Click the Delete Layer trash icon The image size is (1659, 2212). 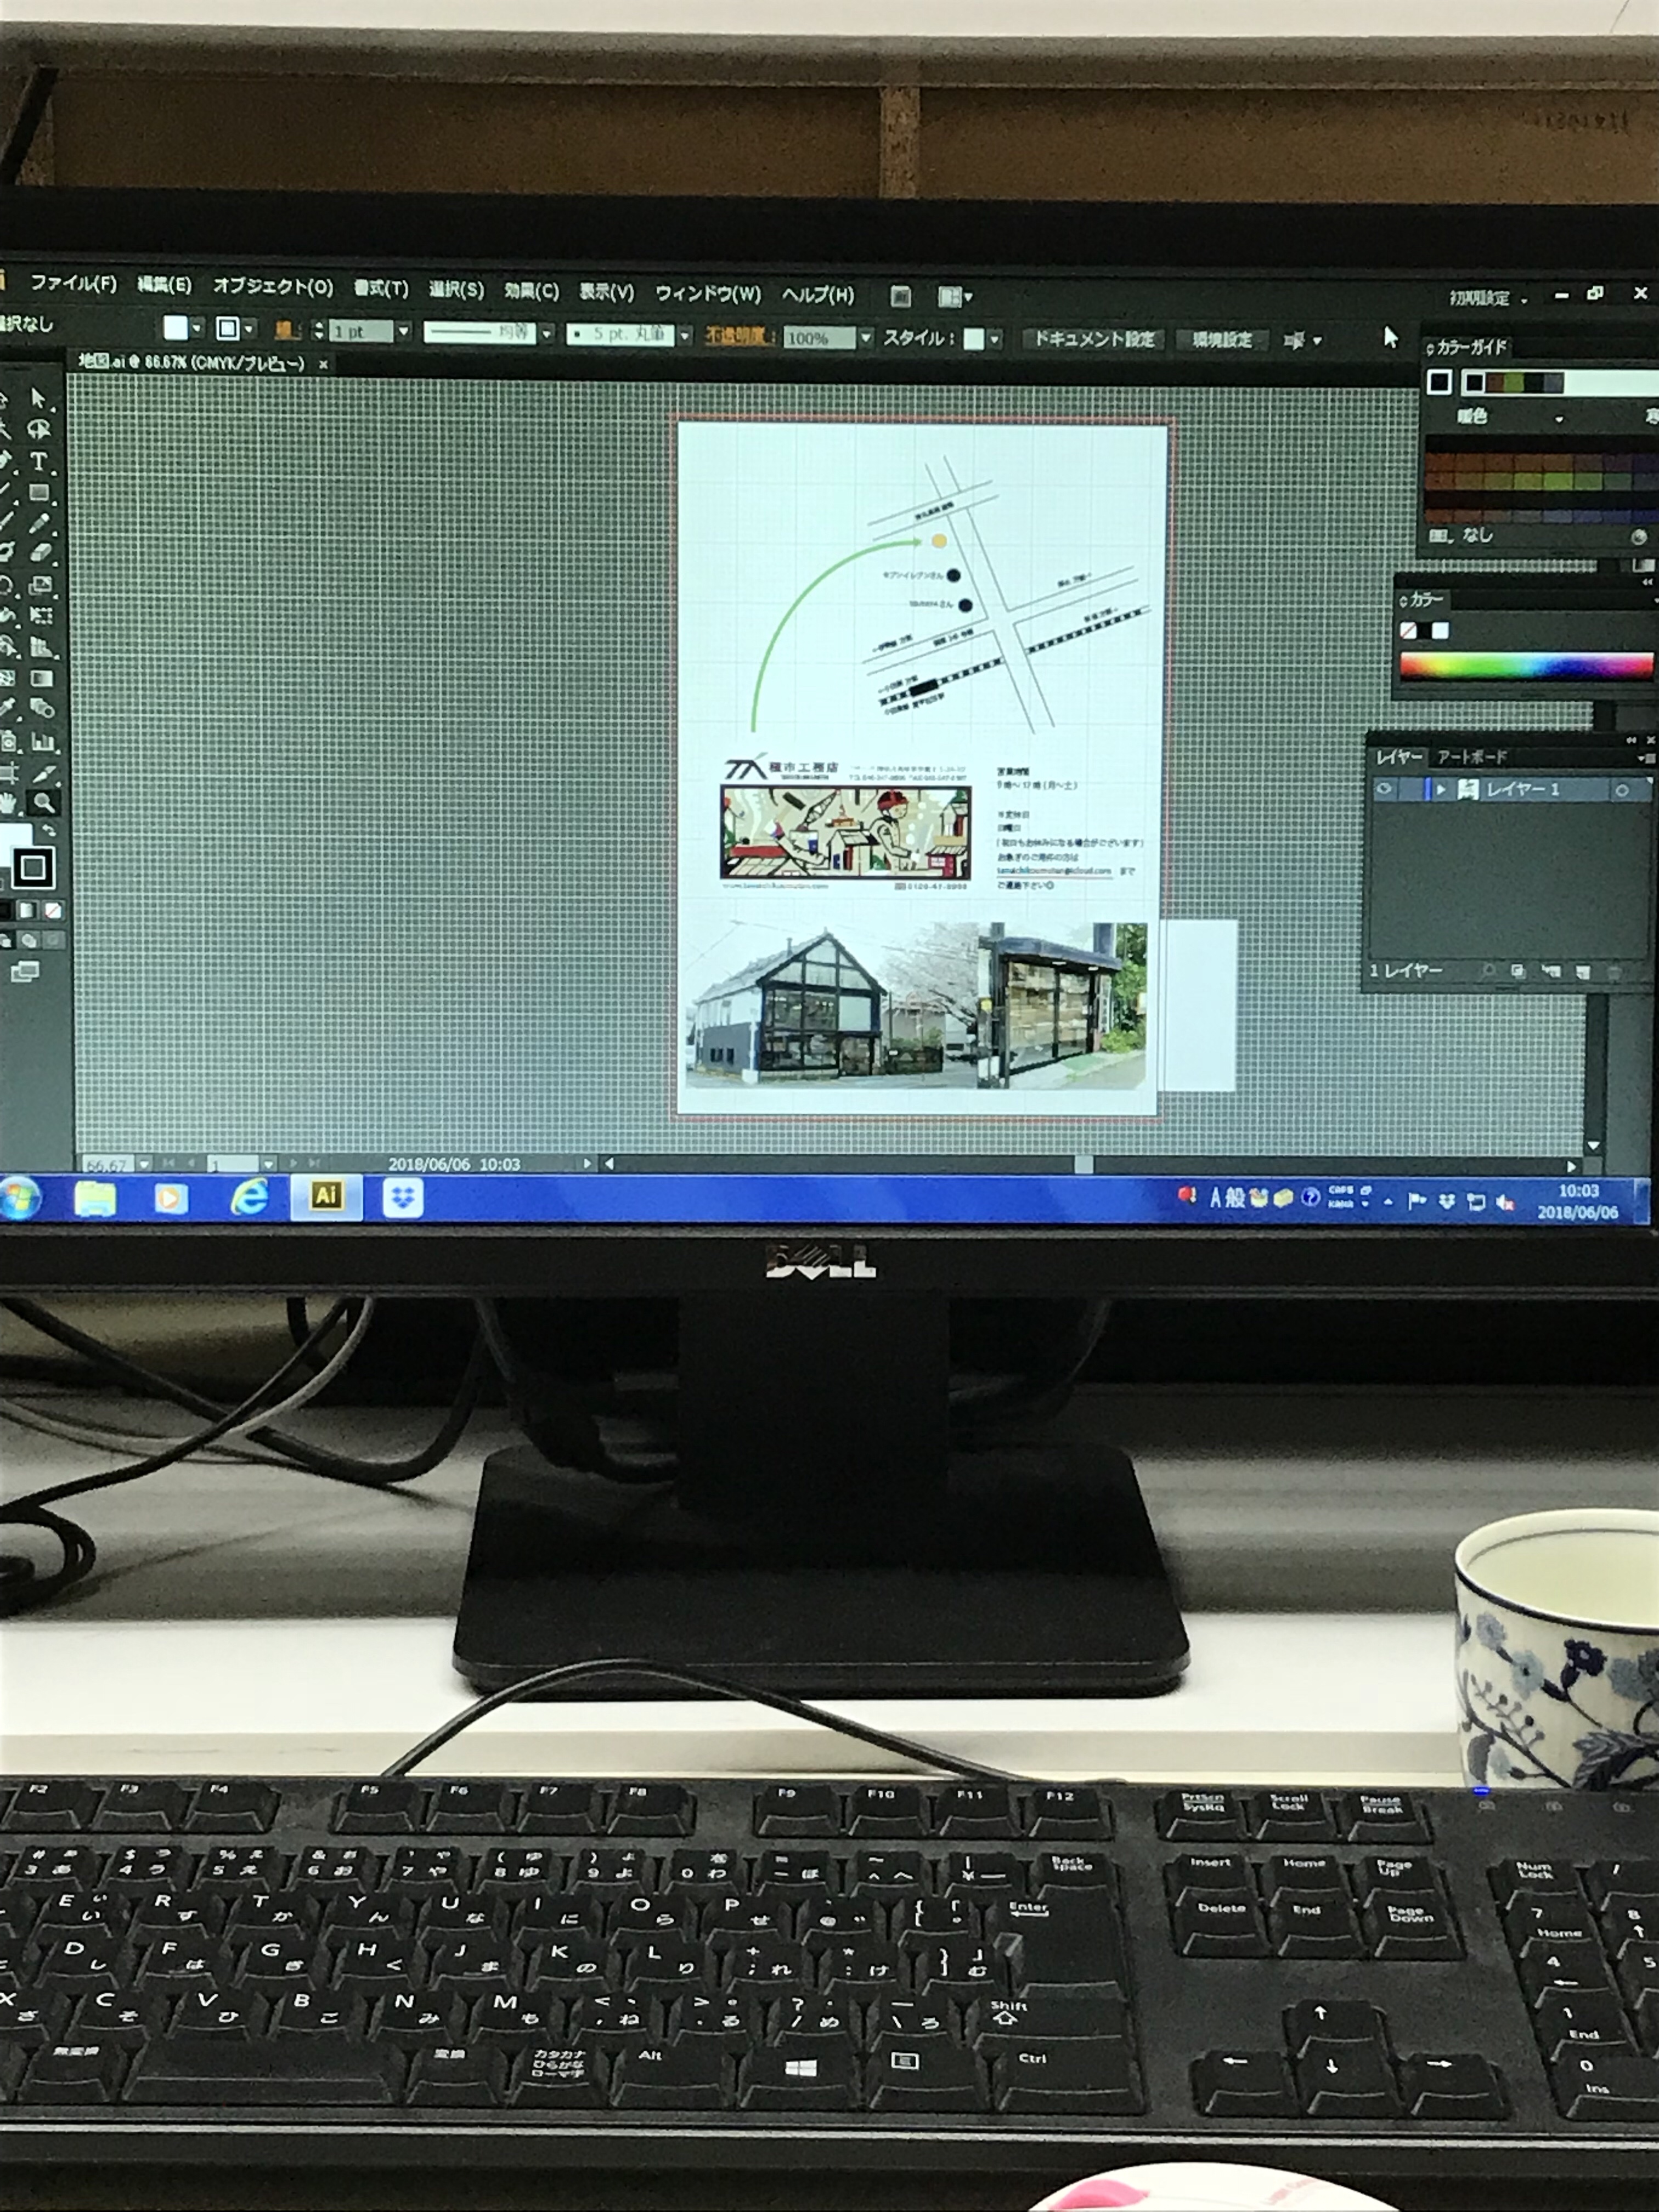pos(1614,971)
